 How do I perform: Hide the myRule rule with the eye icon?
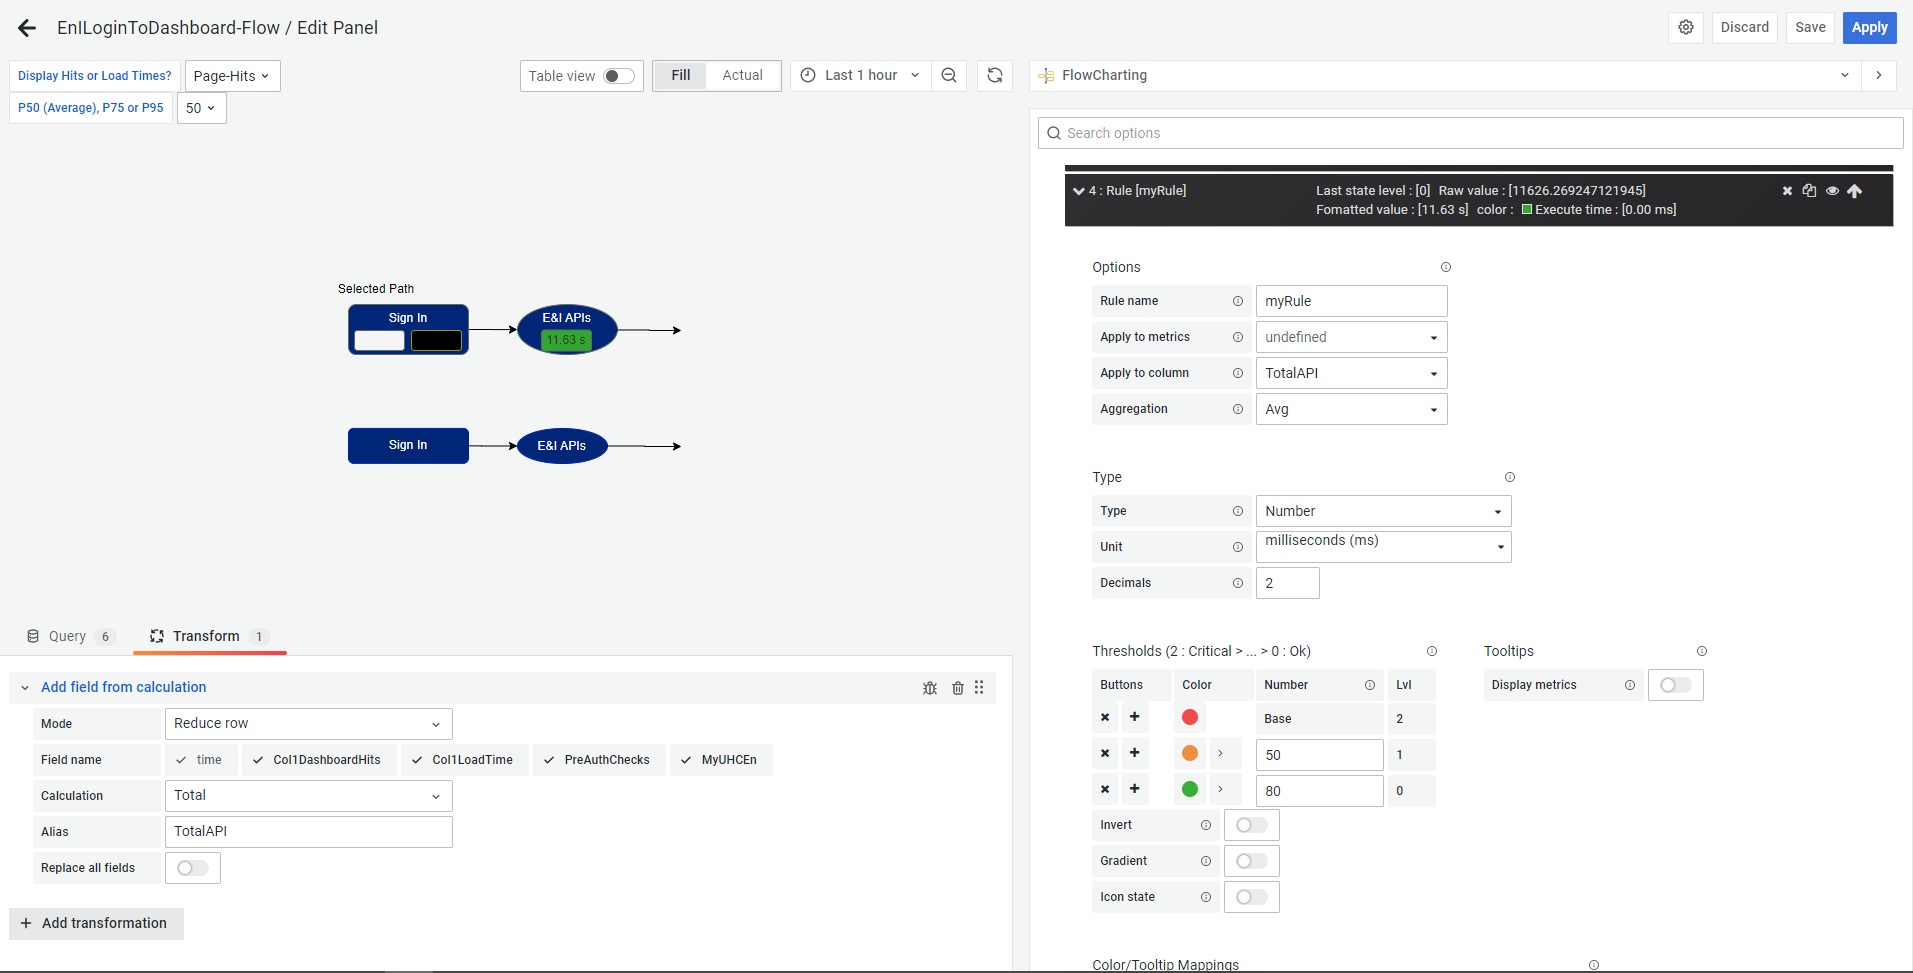click(1833, 190)
